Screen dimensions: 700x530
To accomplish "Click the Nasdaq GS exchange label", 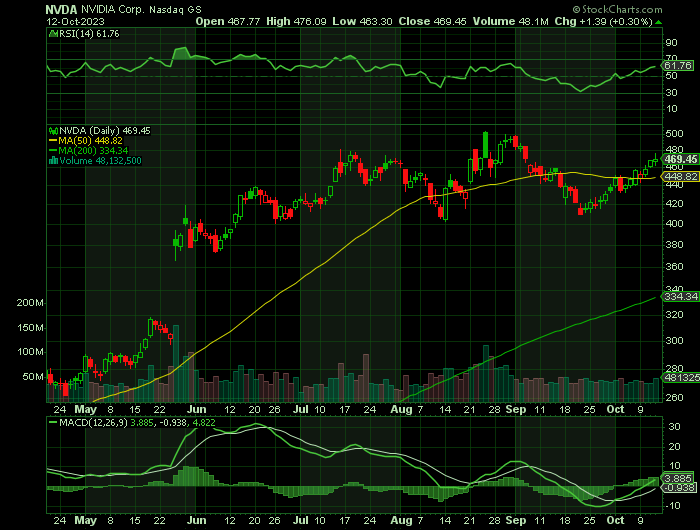I will pos(175,9).
